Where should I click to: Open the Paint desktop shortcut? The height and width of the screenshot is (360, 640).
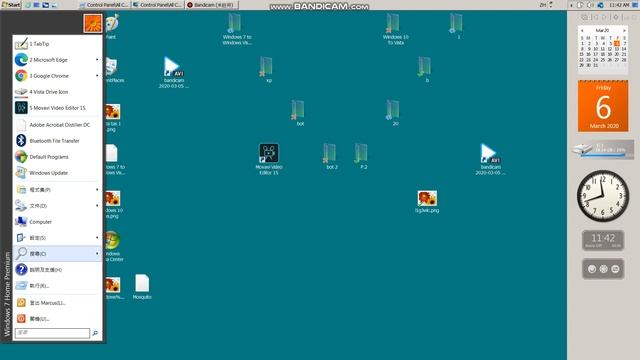click(x=111, y=27)
